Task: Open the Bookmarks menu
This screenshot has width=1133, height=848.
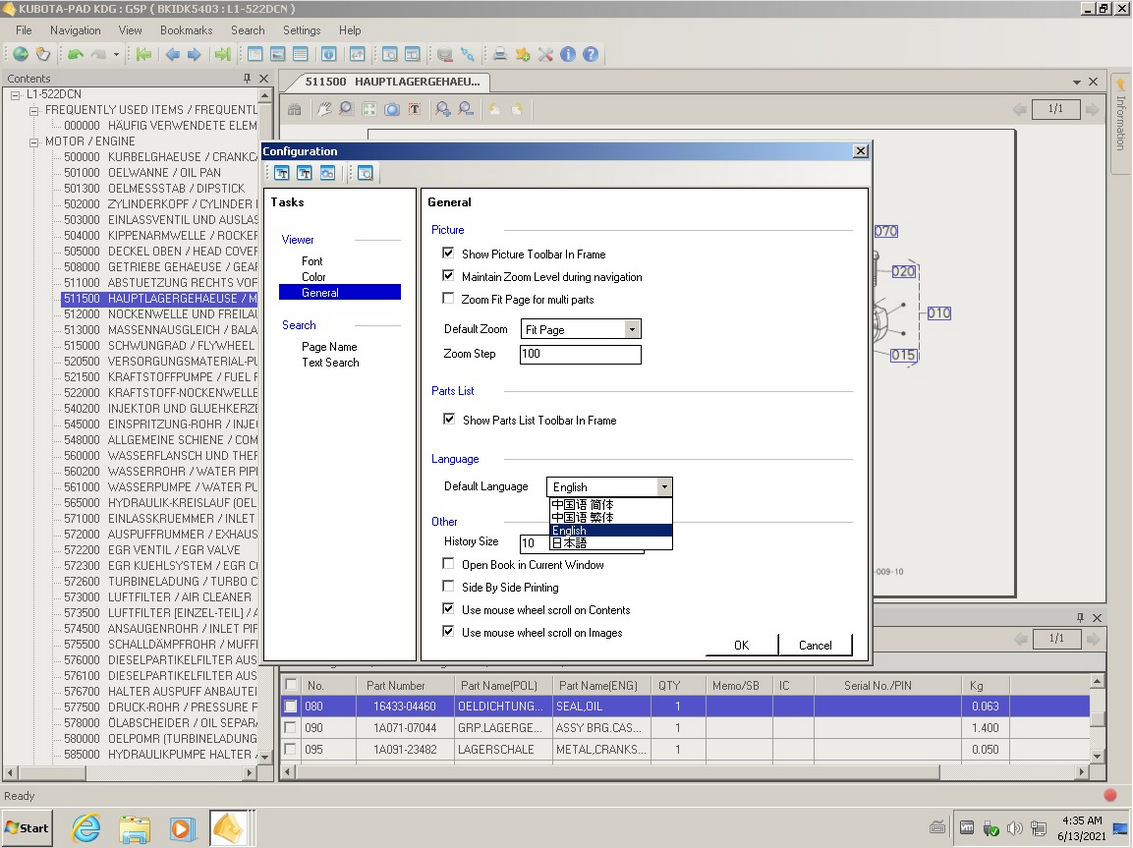Action: (x=186, y=30)
